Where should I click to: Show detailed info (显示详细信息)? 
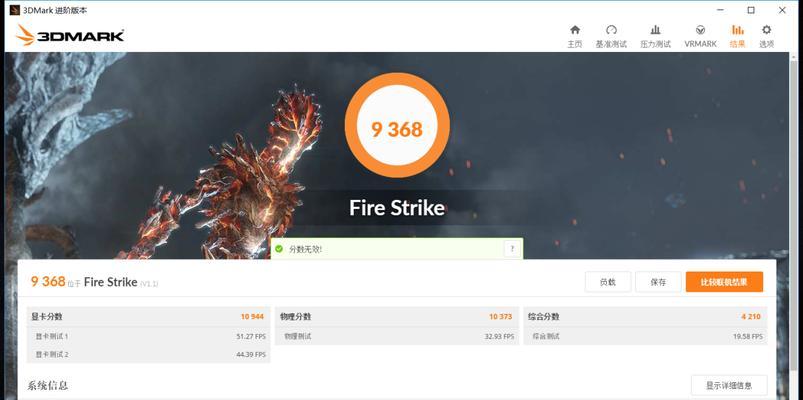coord(729,385)
